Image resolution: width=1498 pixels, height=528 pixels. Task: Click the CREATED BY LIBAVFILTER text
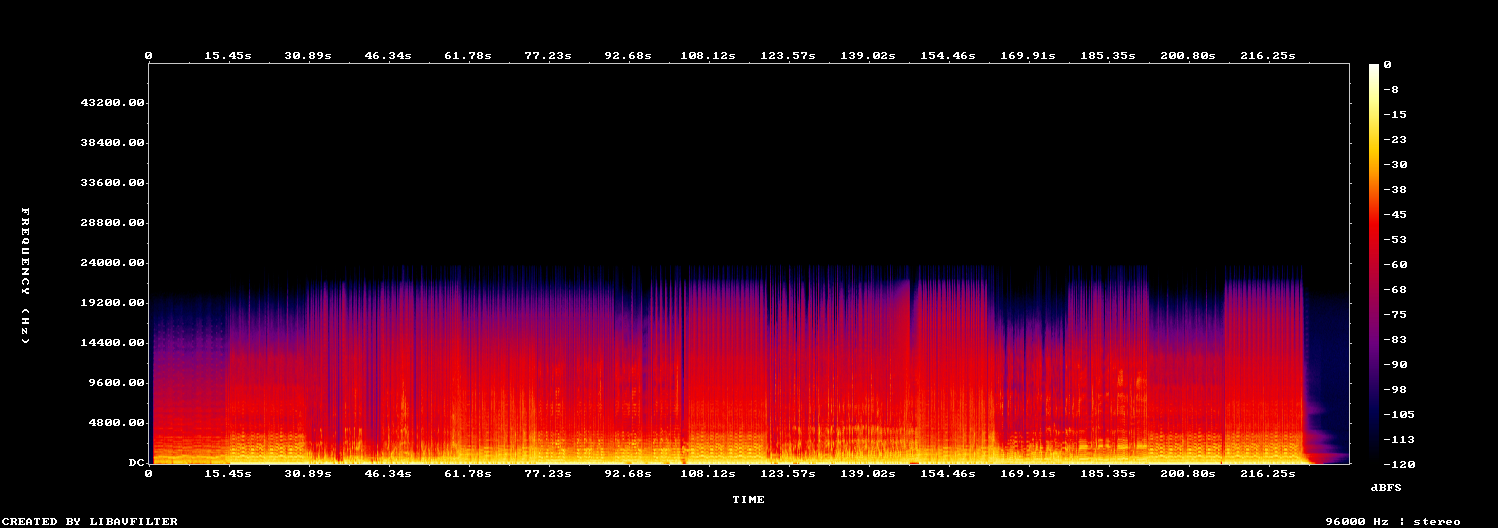click(90, 521)
